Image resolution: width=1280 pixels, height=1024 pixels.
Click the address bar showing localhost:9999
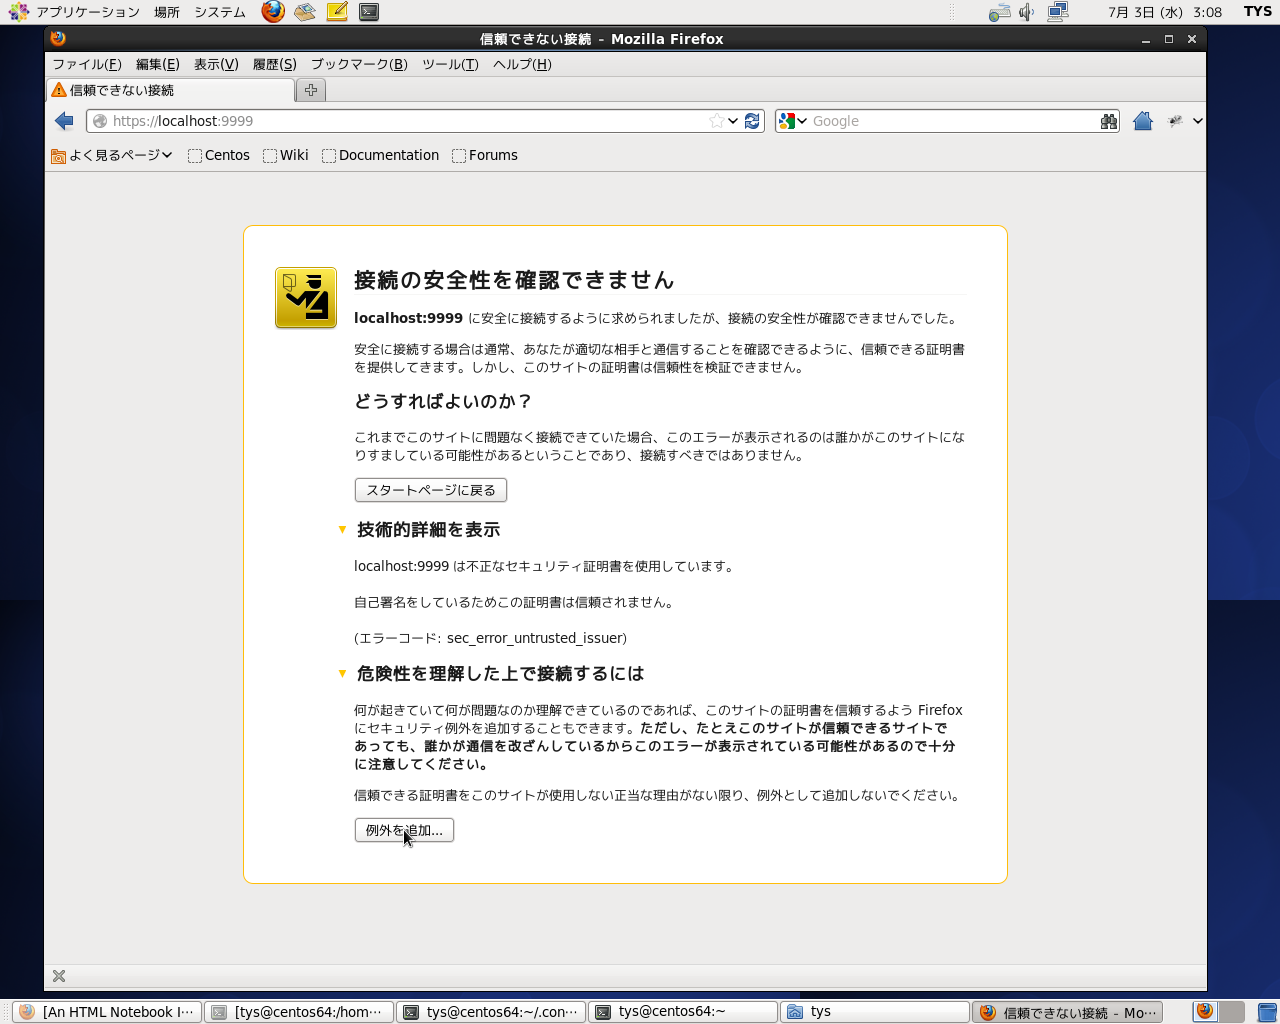400,121
